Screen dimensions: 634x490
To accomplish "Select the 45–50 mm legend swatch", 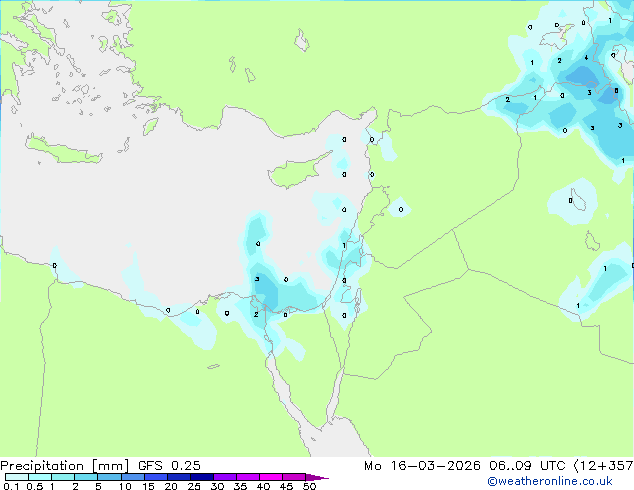I will (x=294, y=477).
